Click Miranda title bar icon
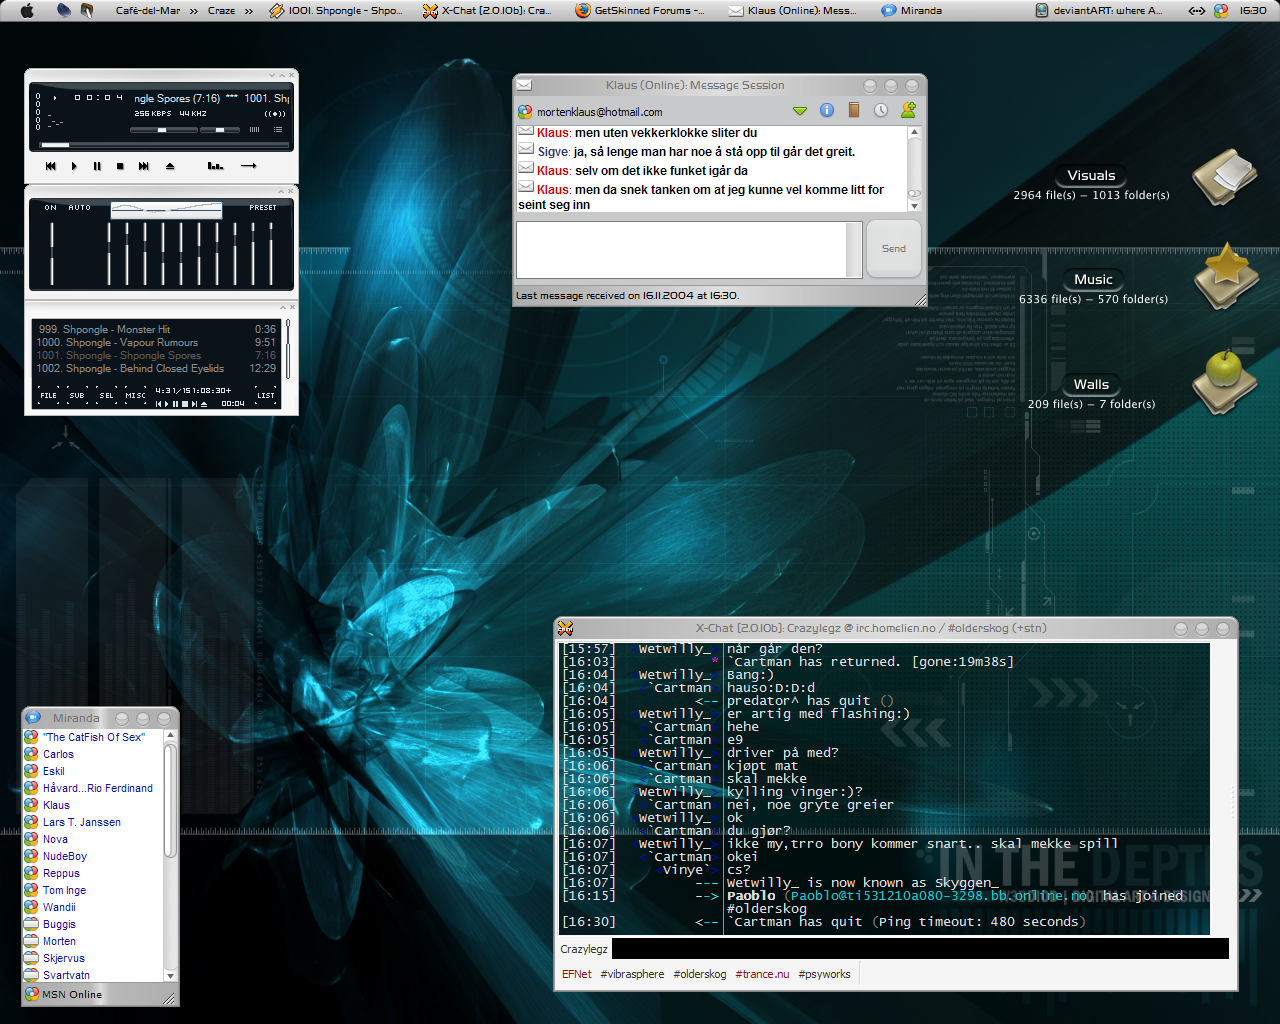 pyautogui.click(x=33, y=718)
